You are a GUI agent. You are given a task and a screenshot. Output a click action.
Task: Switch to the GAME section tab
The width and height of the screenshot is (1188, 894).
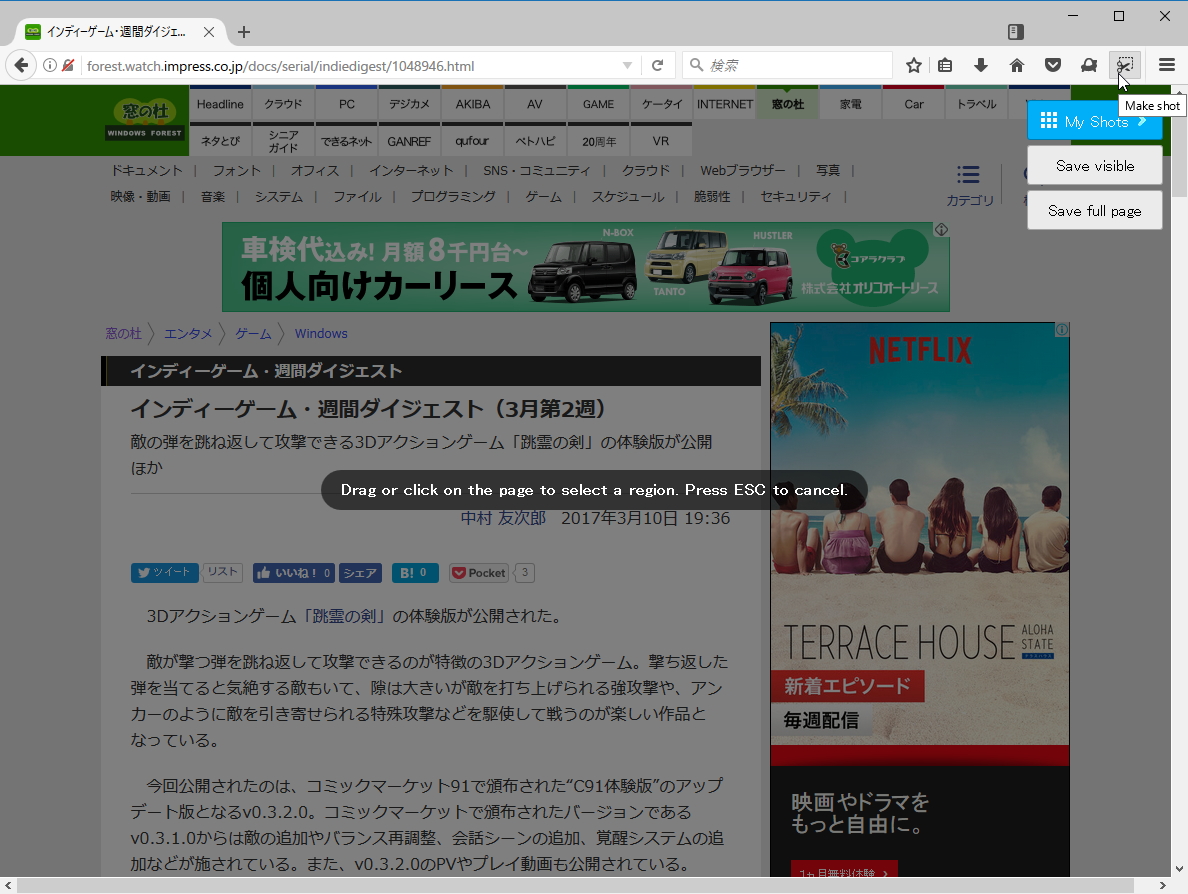(597, 103)
